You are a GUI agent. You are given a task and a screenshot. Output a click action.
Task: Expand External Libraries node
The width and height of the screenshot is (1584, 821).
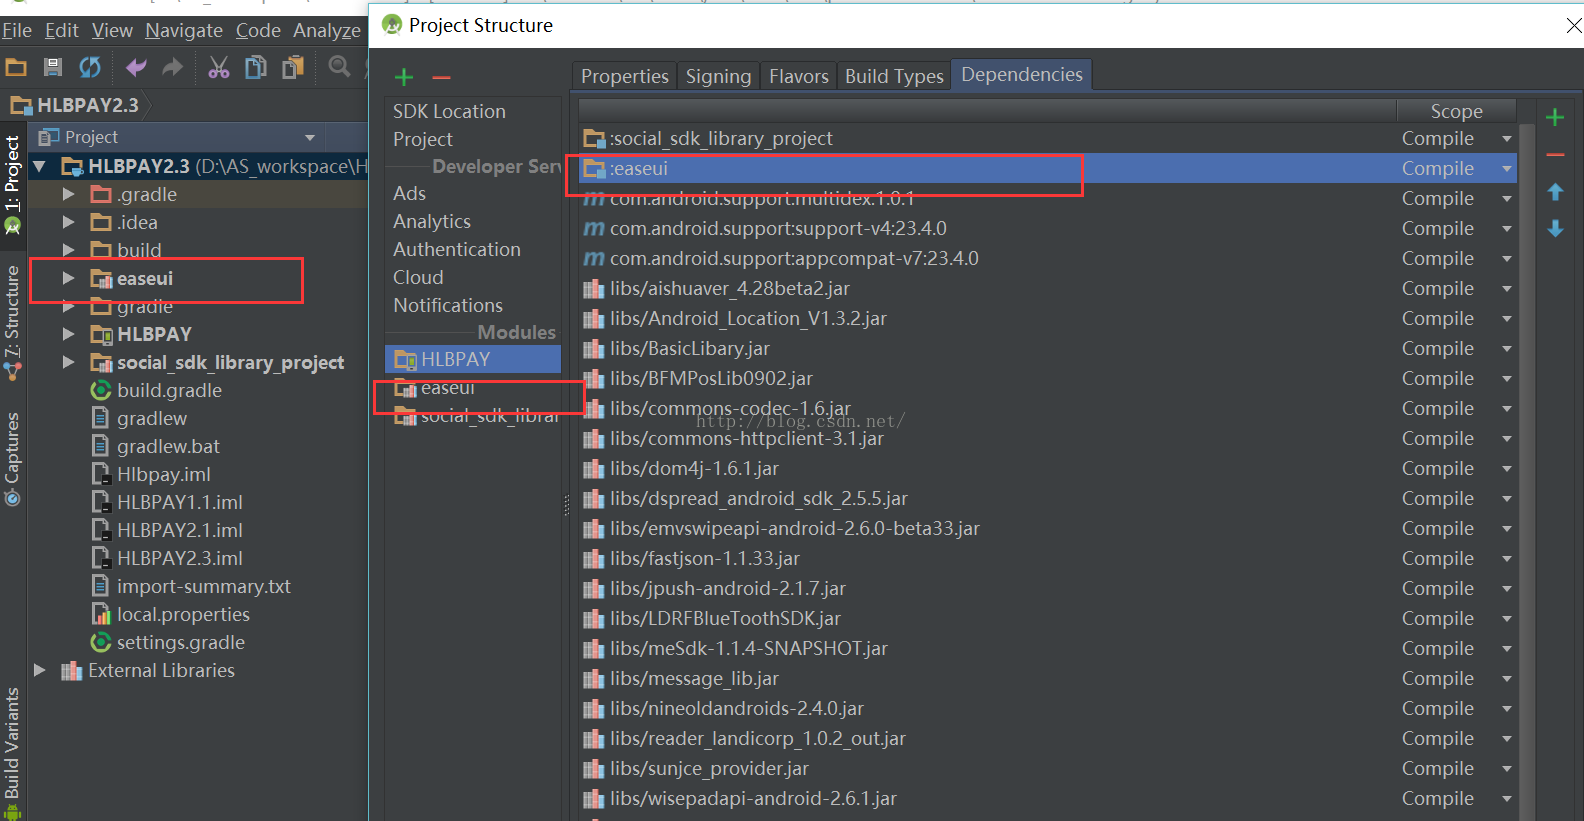40,670
